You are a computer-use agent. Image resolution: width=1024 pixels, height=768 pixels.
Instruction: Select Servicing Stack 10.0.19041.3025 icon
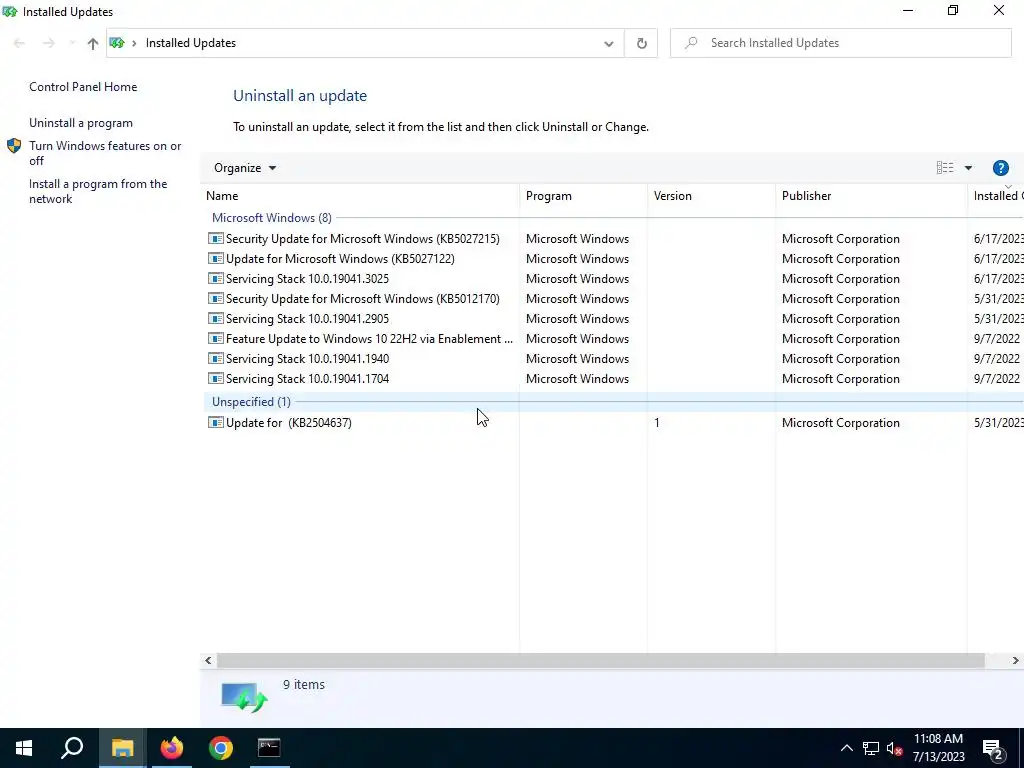[216, 278]
